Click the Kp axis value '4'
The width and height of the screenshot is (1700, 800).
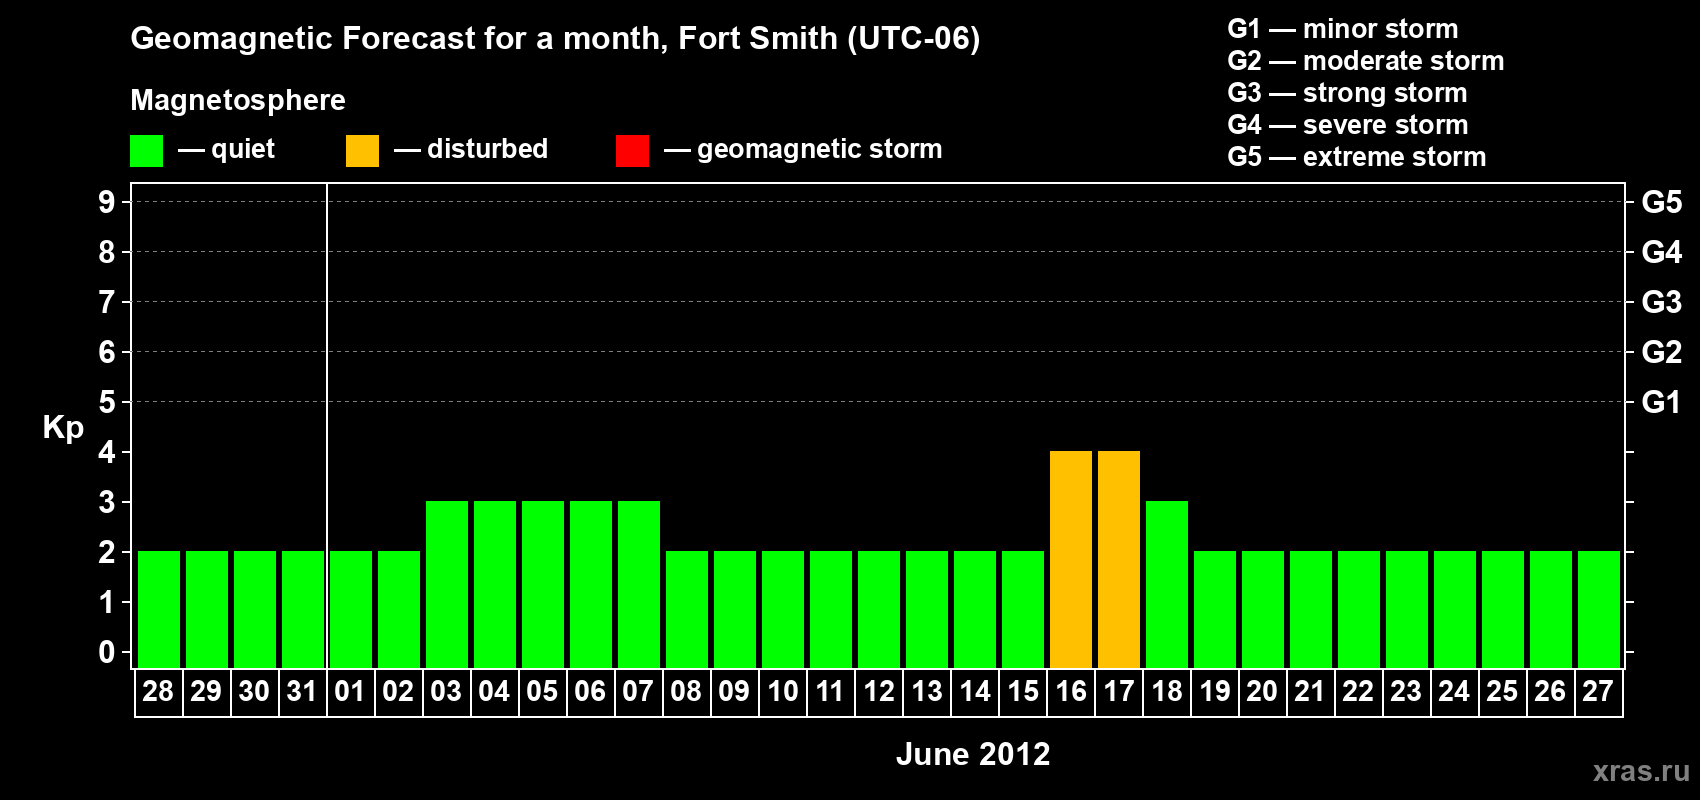(x=107, y=452)
